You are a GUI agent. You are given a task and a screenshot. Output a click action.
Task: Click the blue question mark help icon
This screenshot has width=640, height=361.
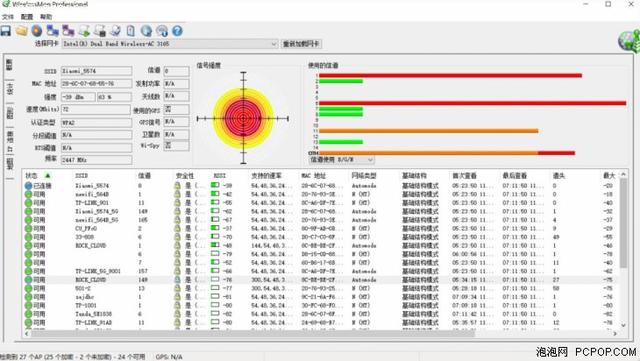click(x=177, y=31)
